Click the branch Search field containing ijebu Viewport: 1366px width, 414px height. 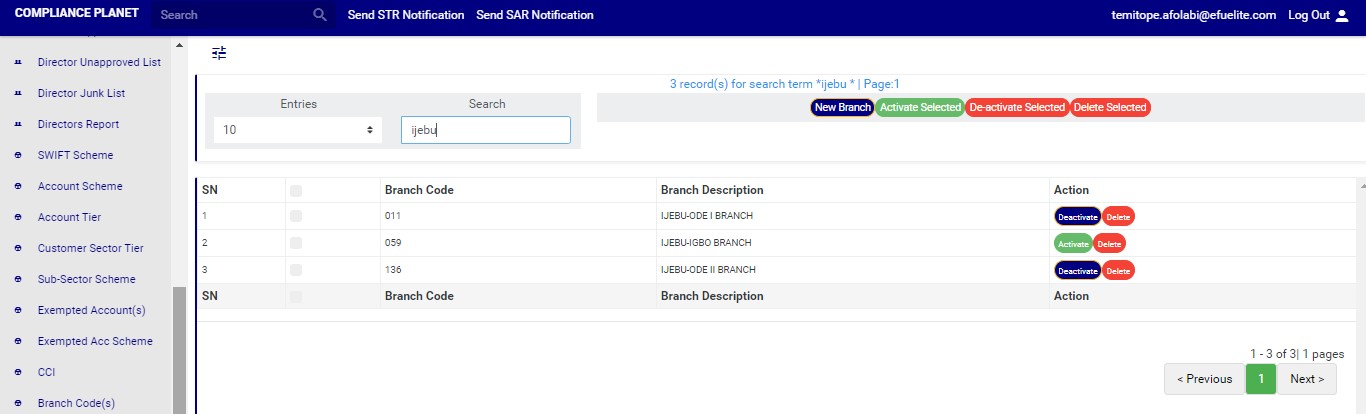click(485, 130)
